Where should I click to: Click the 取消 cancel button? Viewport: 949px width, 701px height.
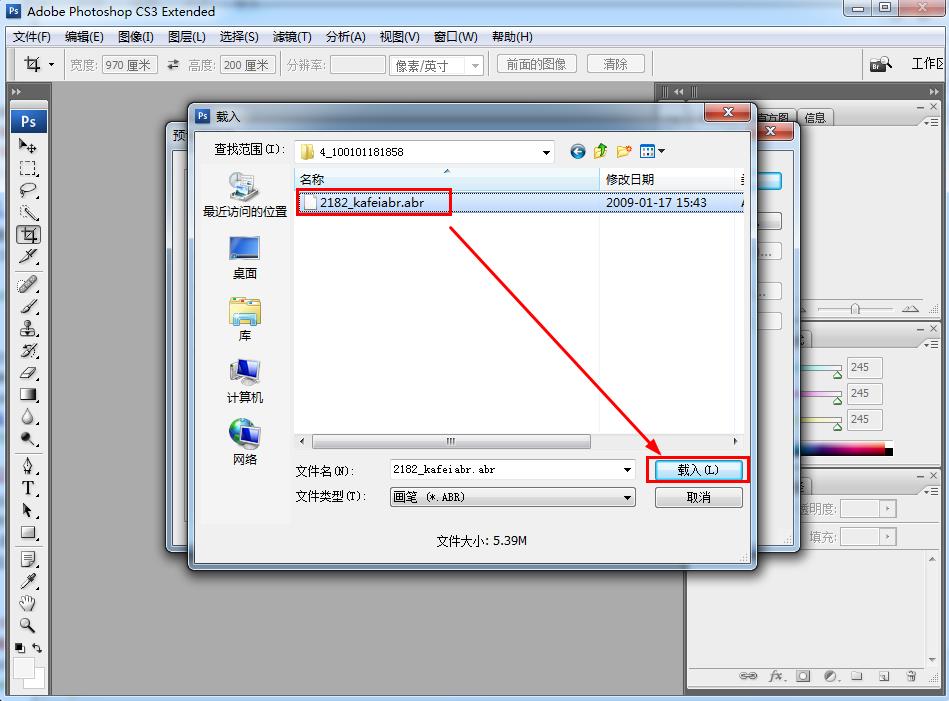698,497
